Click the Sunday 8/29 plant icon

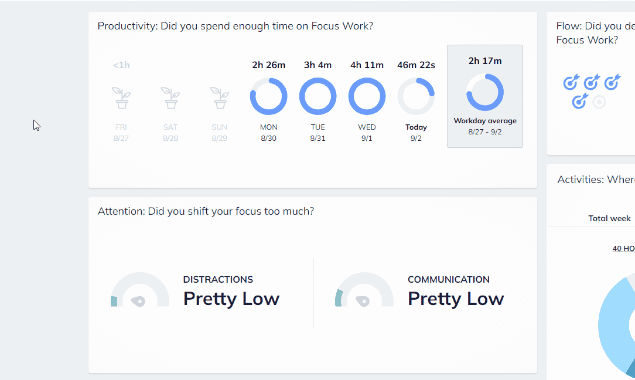(219, 98)
